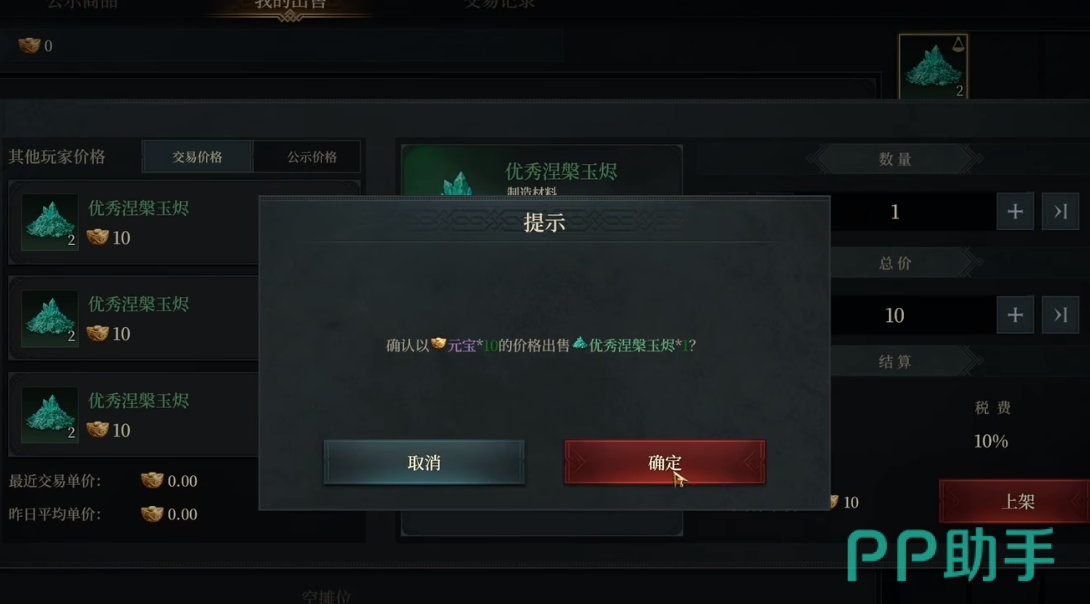Click the ingot icon beside 最近交易单价

[x=152, y=480]
